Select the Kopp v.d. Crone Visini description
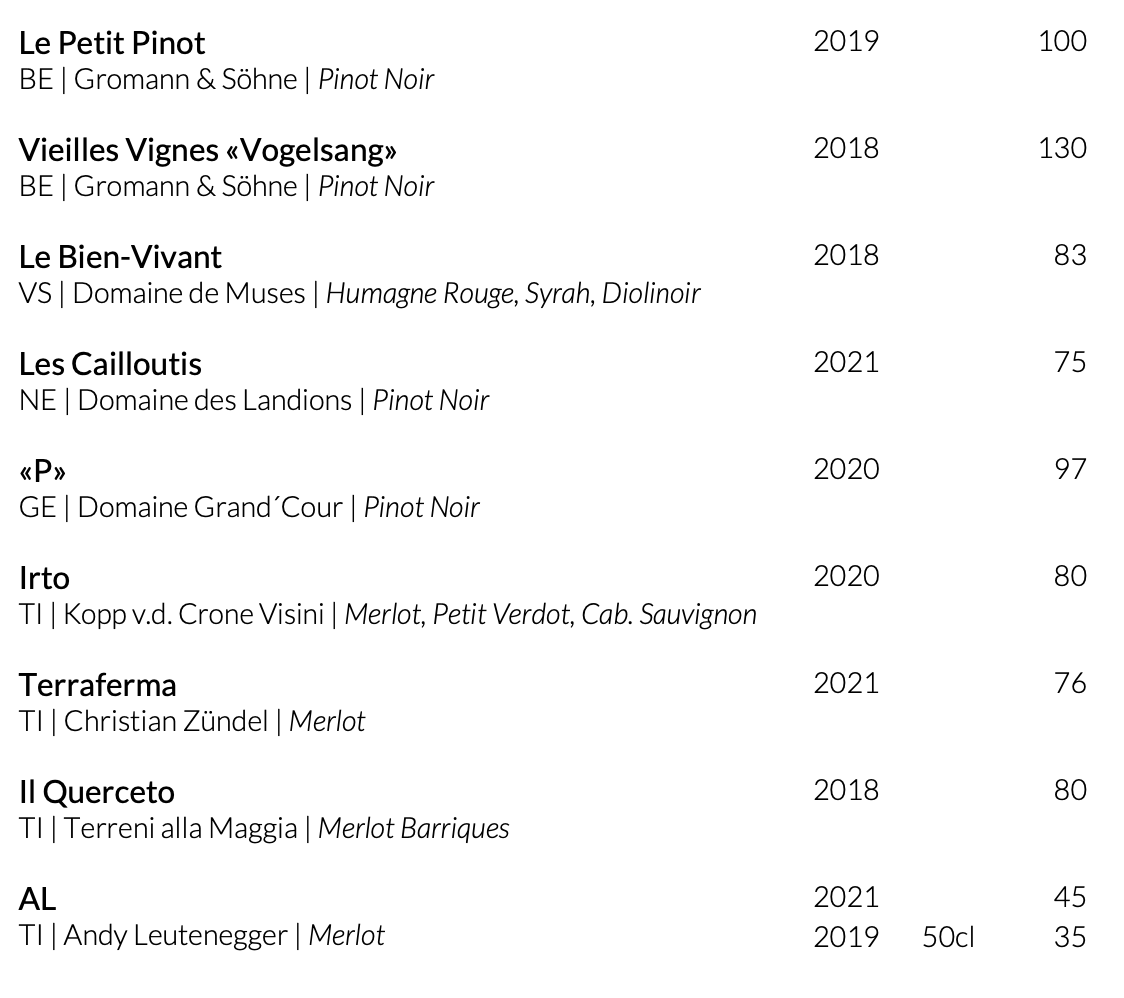The image size is (1124, 998). (388, 614)
